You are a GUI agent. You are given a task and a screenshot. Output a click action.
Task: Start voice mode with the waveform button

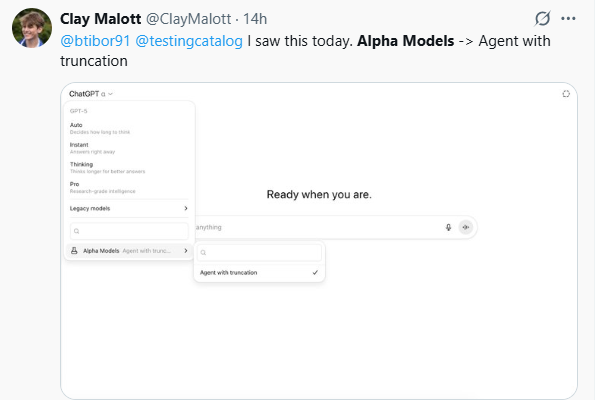tap(465, 227)
